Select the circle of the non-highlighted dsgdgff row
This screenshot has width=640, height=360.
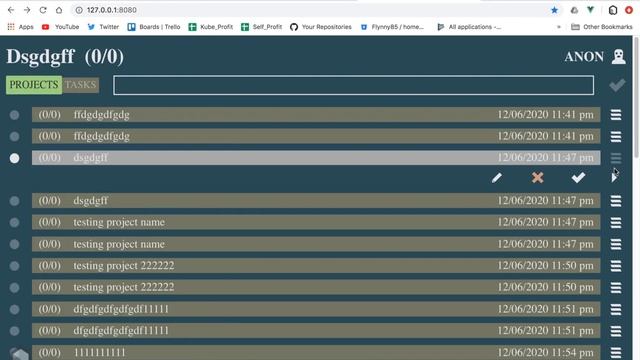(x=14, y=201)
